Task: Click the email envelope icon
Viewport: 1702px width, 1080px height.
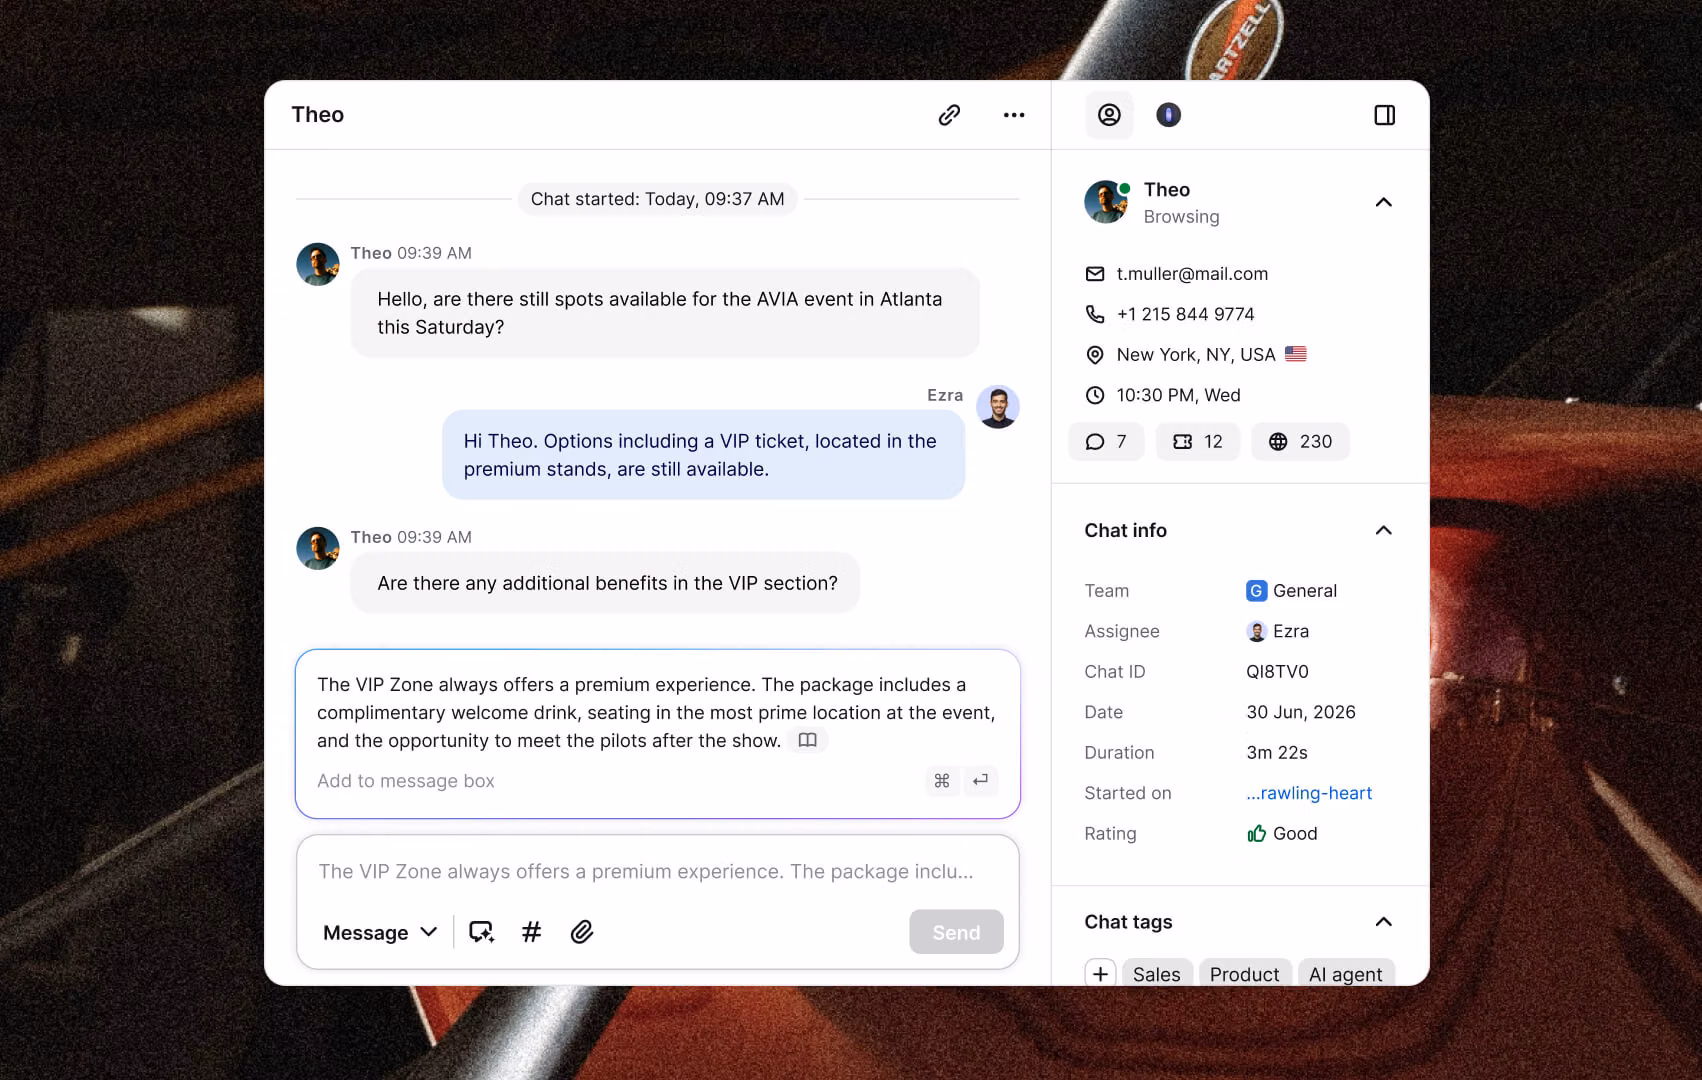Action: point(1095,274)
